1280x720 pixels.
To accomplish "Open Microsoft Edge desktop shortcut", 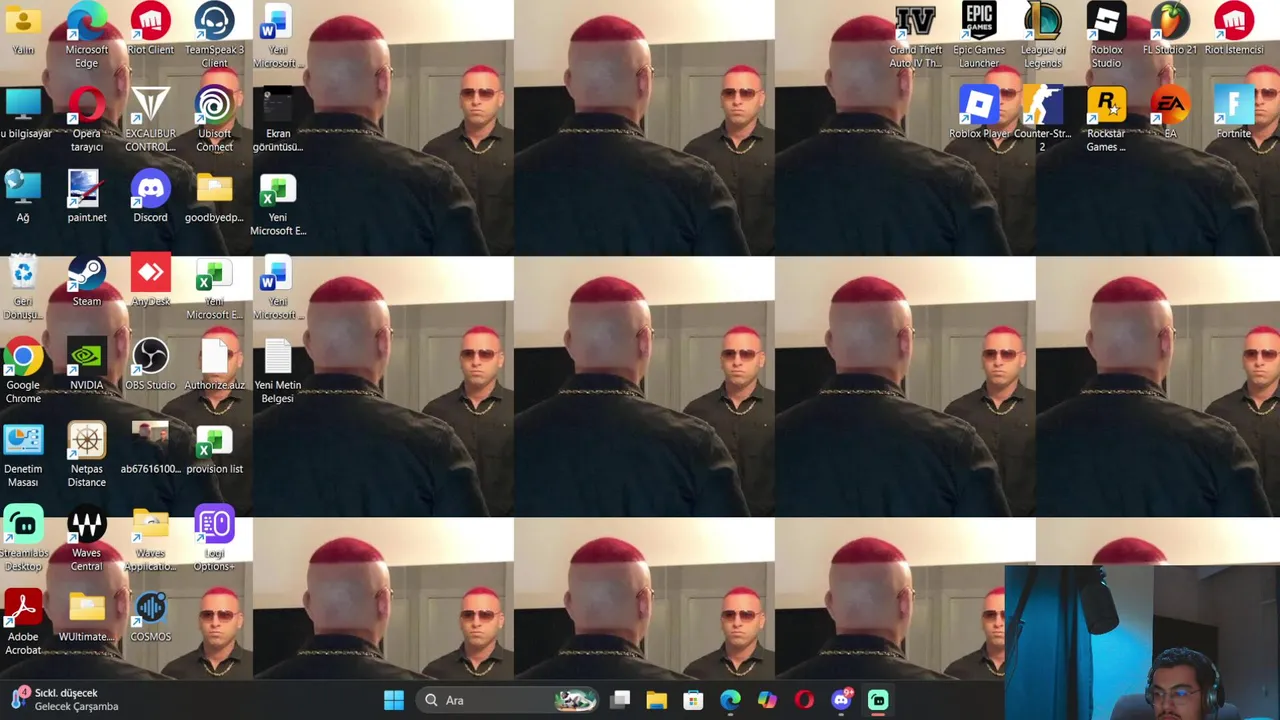I will pyautogui.click(x=87, y=35).
